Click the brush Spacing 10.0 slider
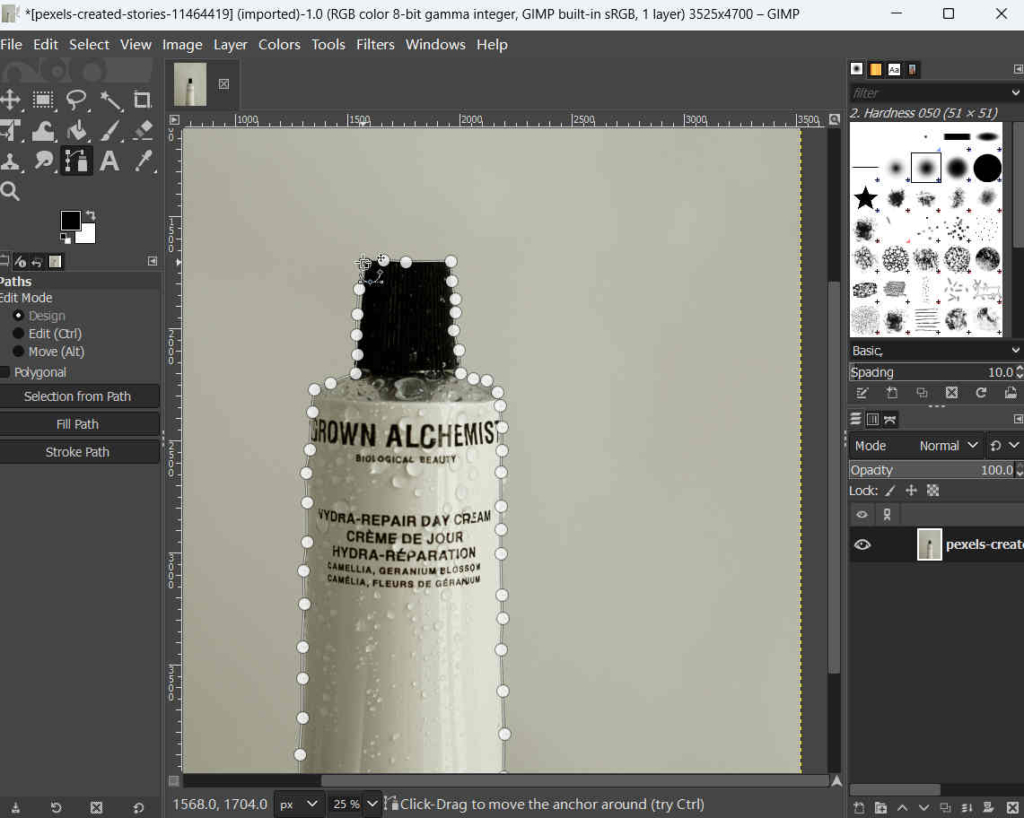 coord(933,372)
